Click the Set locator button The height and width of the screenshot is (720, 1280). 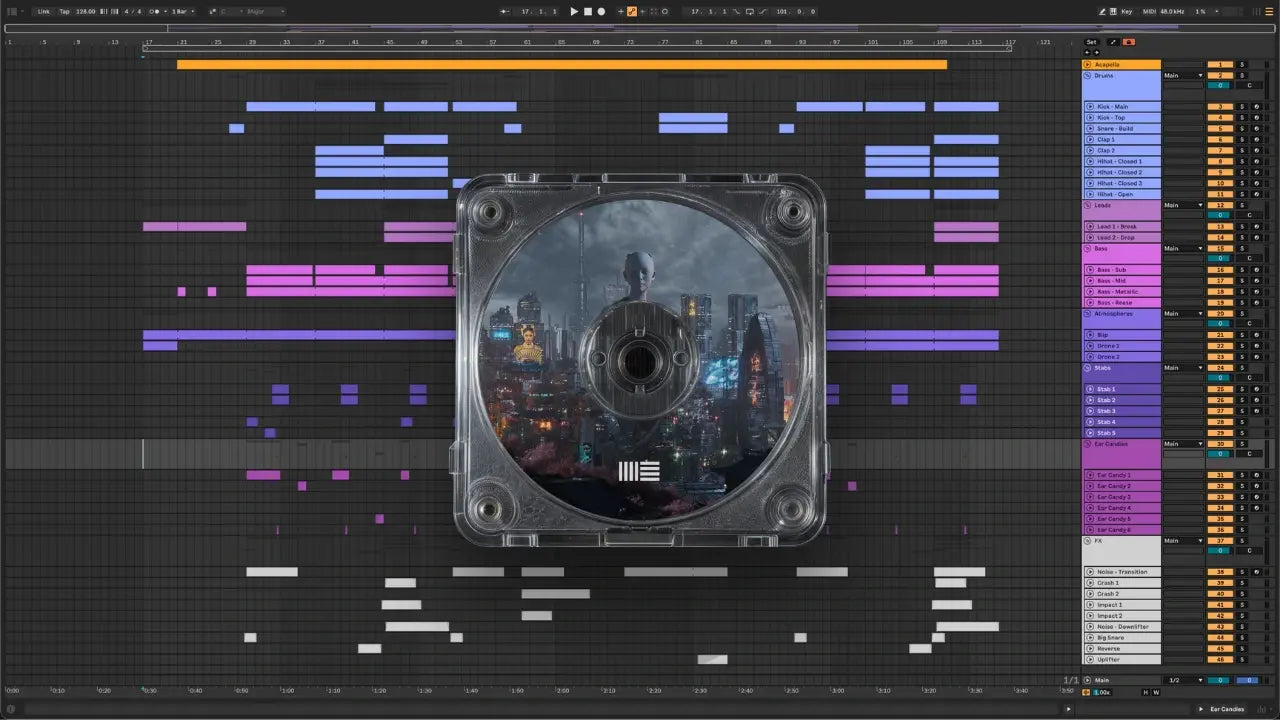tap(1091, 42)
